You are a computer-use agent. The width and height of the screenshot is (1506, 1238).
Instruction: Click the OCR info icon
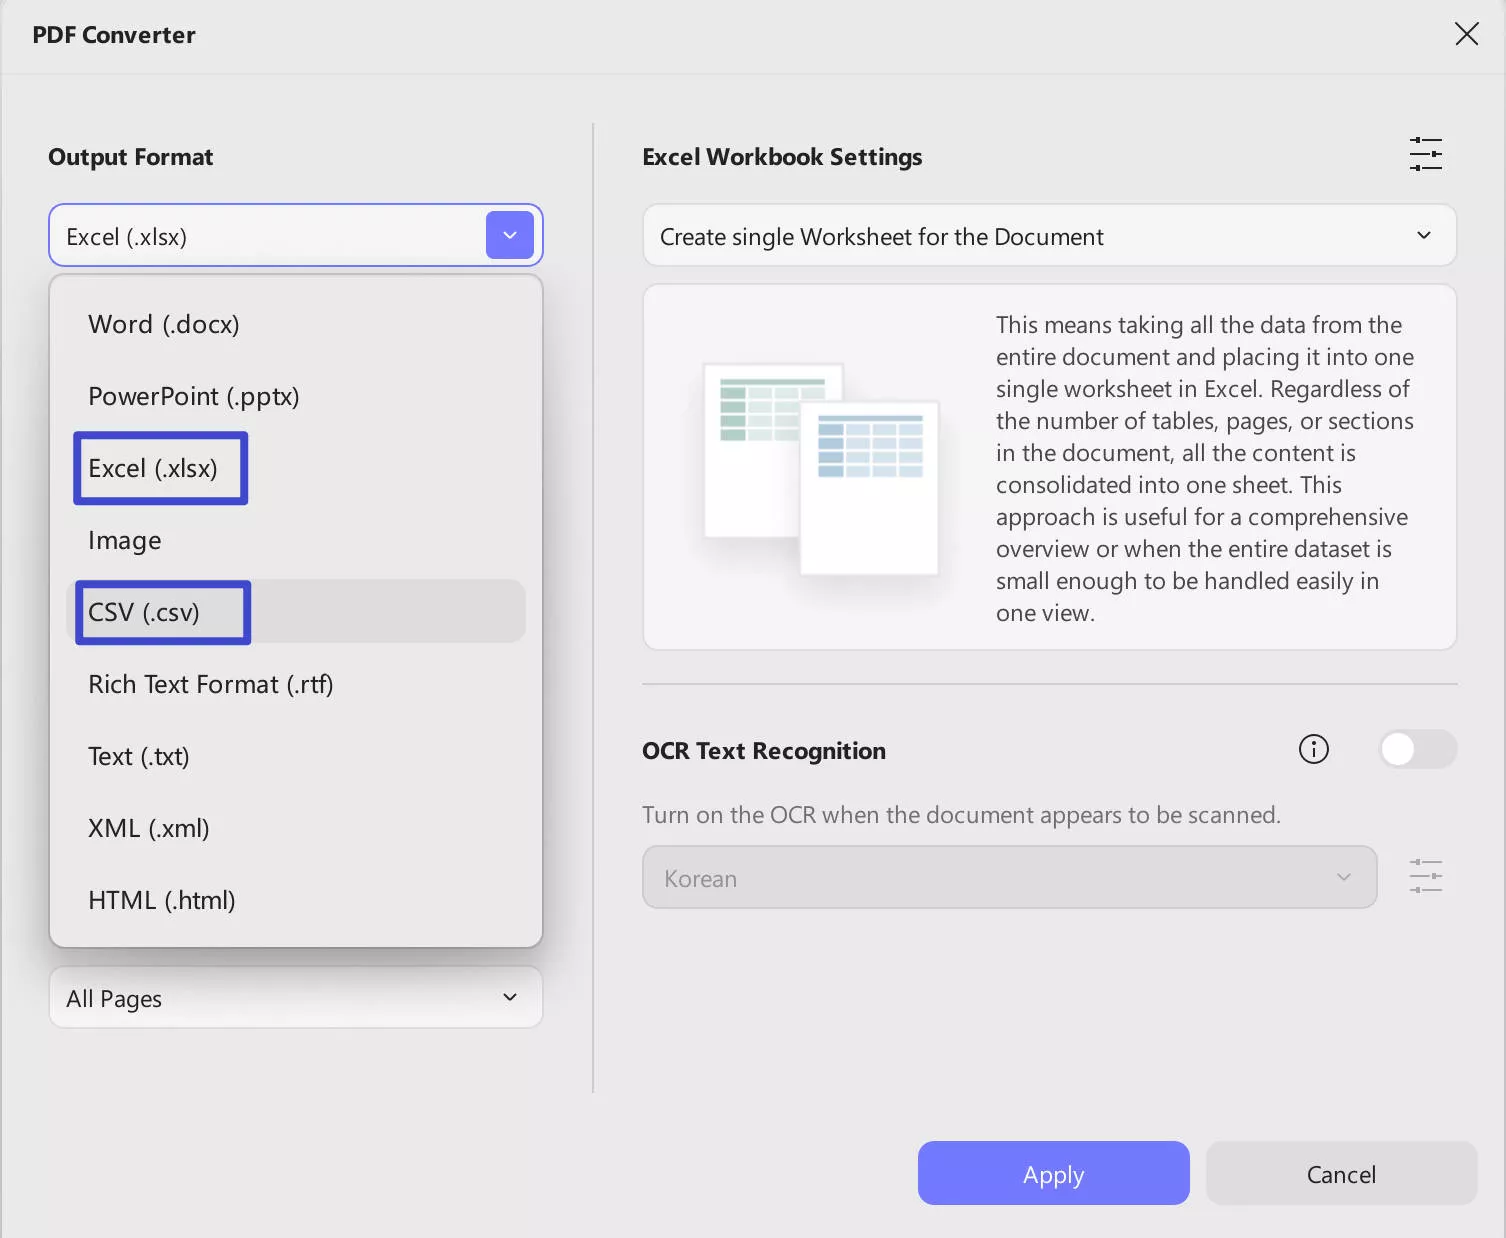[x=1313, y=749]
